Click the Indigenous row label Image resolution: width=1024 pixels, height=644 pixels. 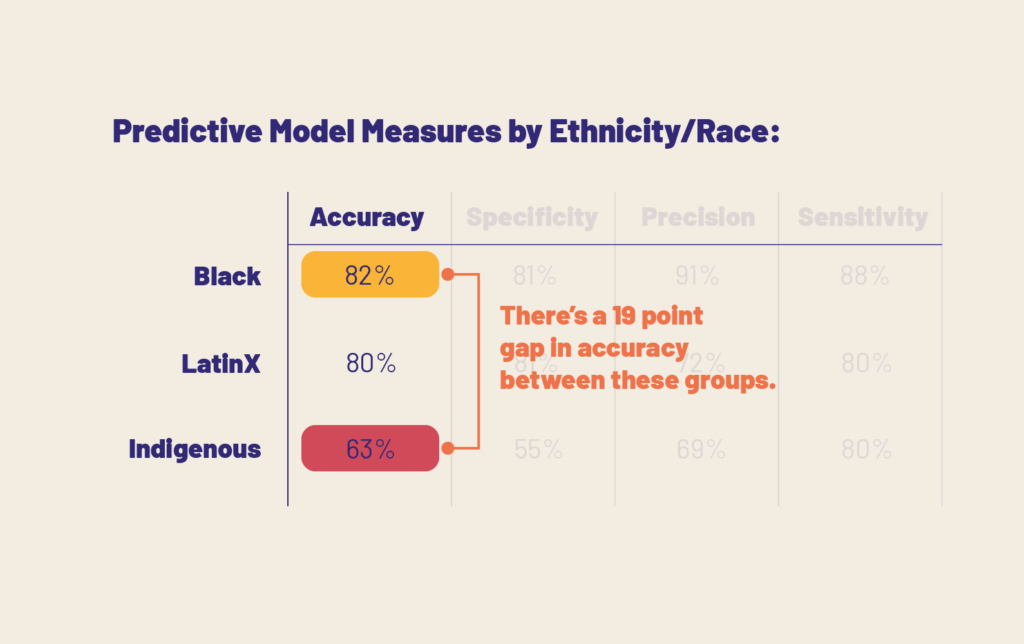click(x=195, y=449)
